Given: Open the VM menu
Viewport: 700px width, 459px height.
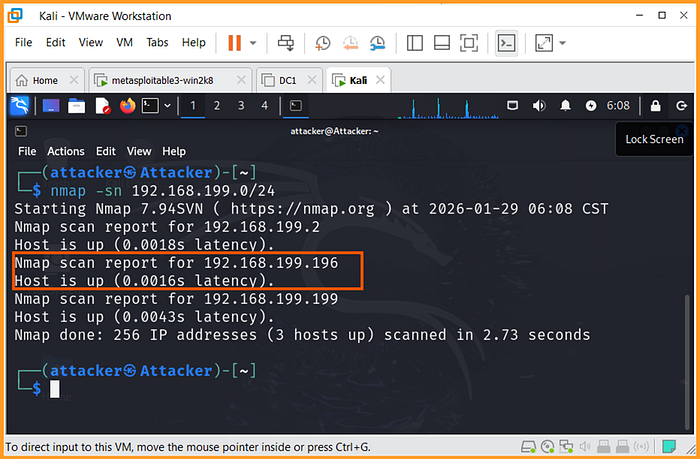Looking at the screenshot, I should pos(124,42).
